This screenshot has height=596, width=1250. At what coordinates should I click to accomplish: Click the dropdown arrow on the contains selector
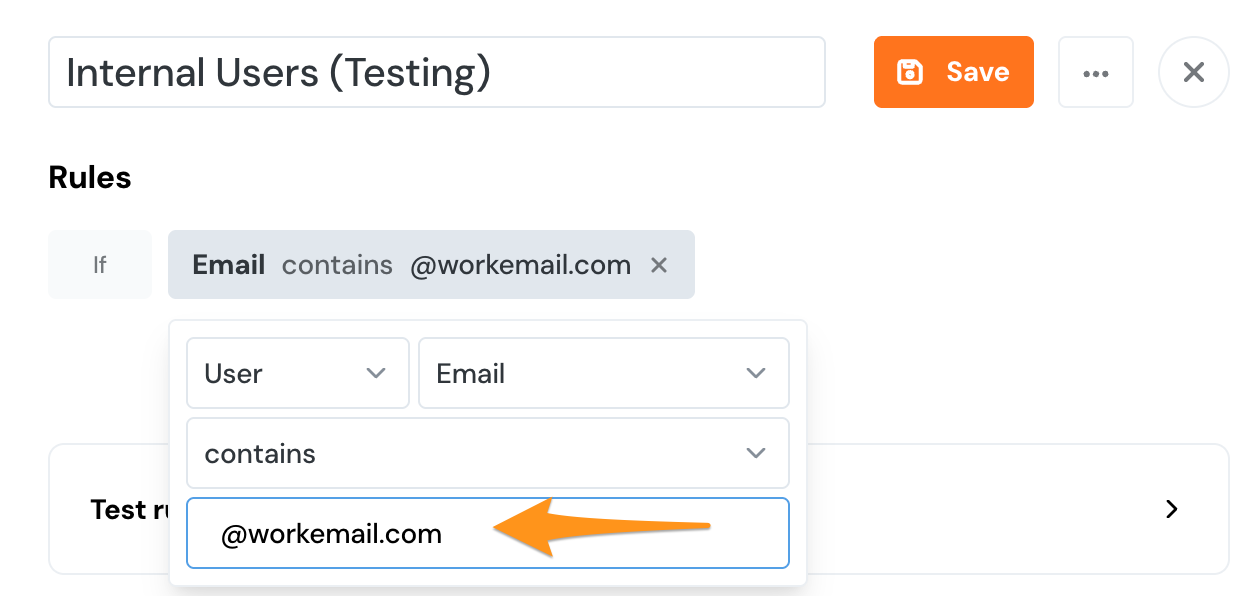coord(756,453)
